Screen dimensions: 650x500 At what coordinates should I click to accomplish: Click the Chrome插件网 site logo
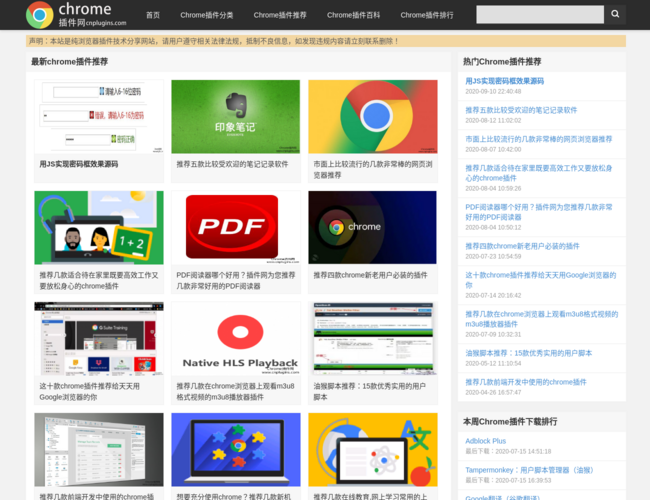tap(77, 15)
